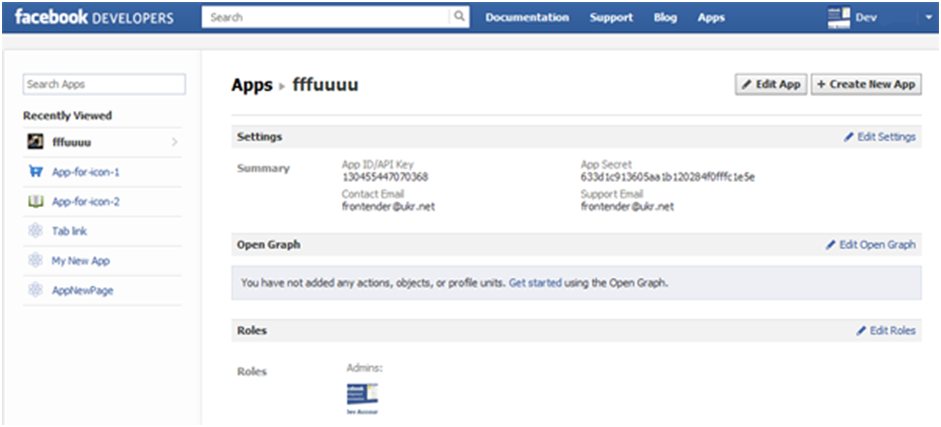Click the Admins: label
941x427 pixels.
pyautogui.click(x=364, y=368)
